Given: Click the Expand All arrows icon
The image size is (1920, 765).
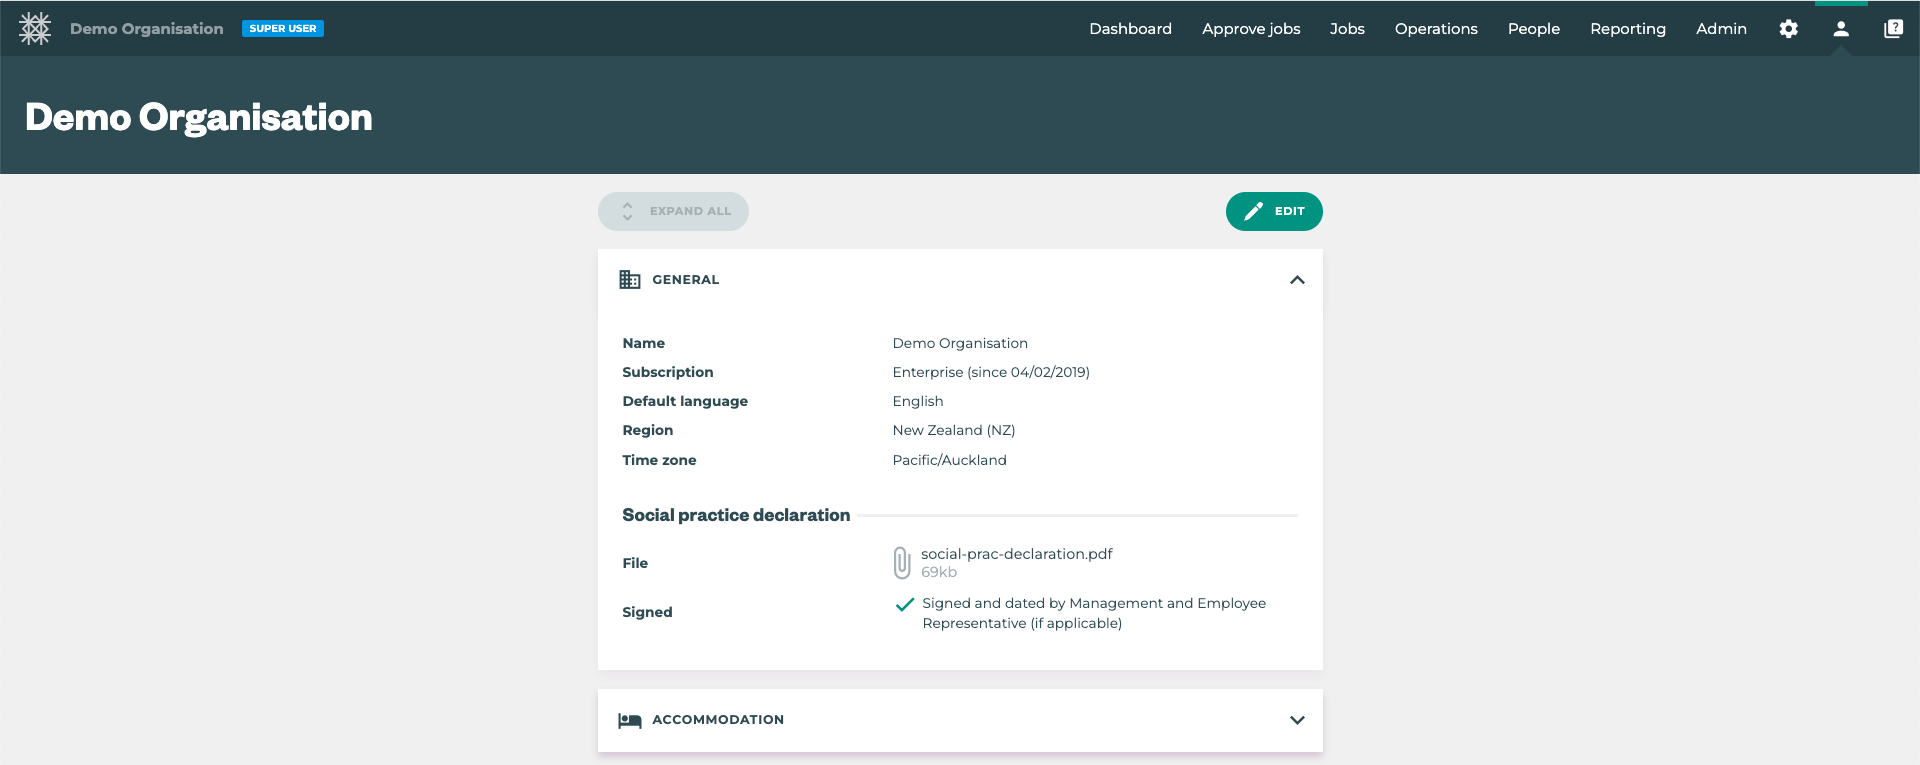Looking at the screenshot, I should point(627,211).
